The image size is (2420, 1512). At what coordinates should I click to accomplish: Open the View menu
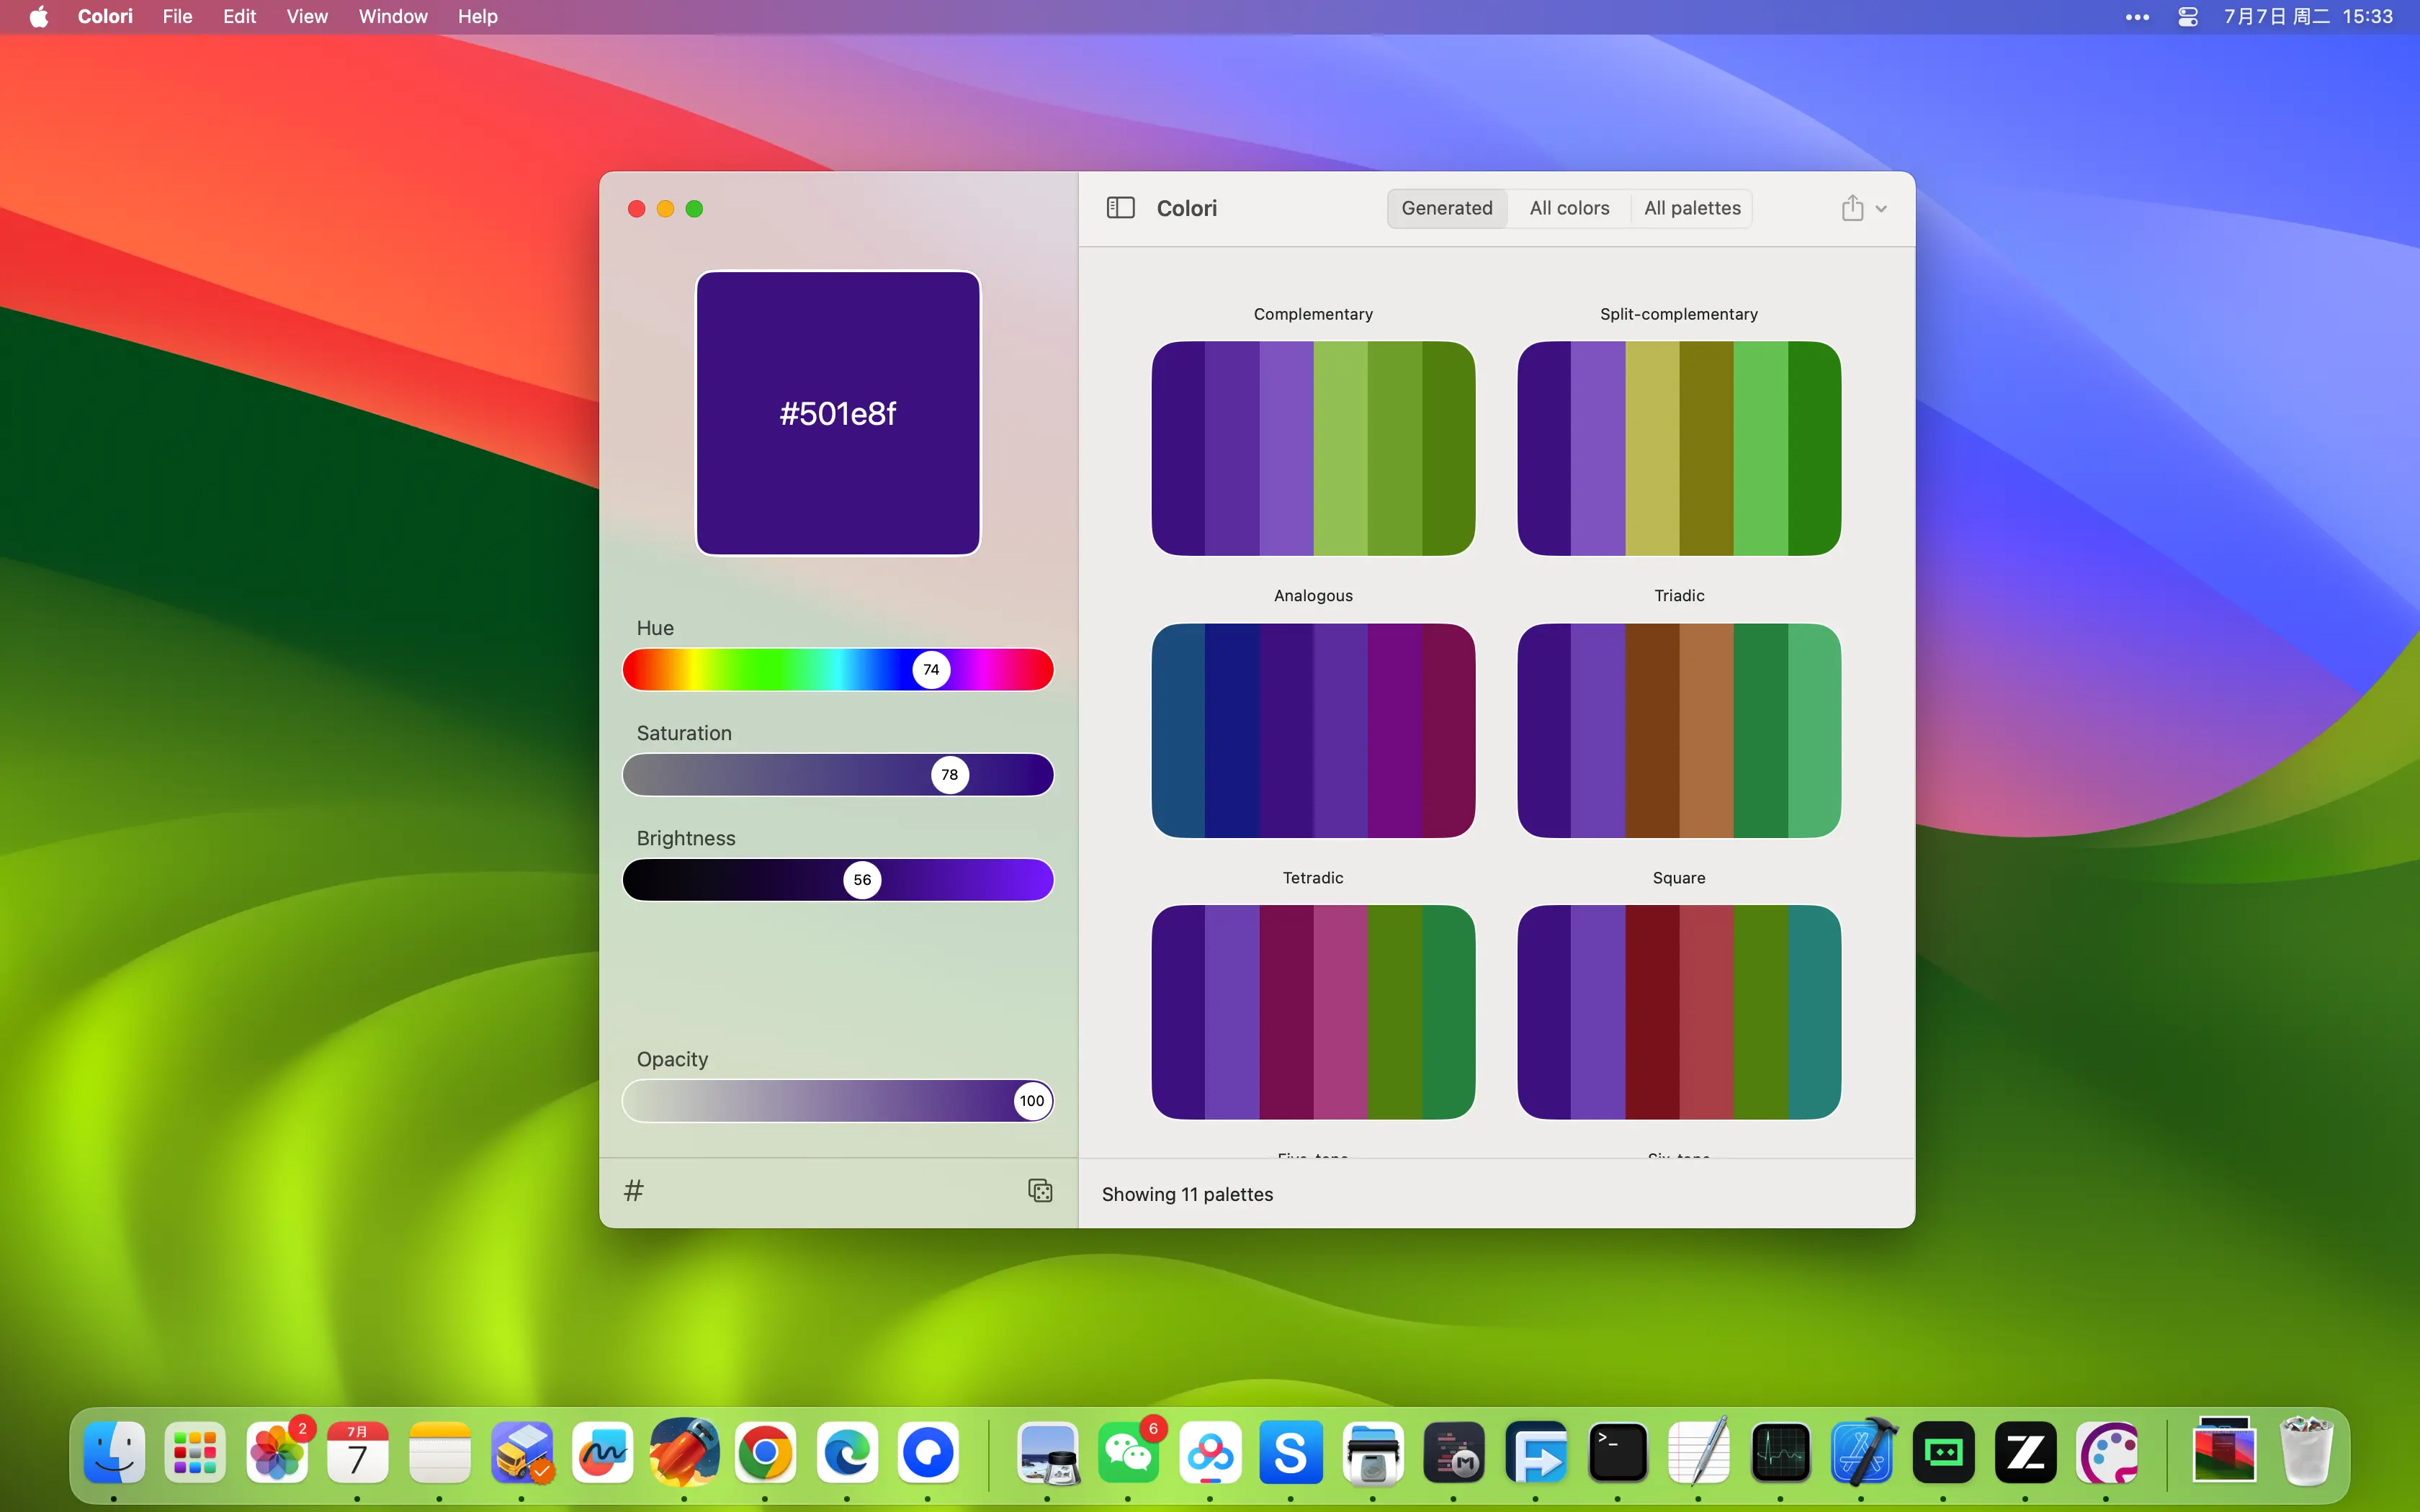click(306, 17)
